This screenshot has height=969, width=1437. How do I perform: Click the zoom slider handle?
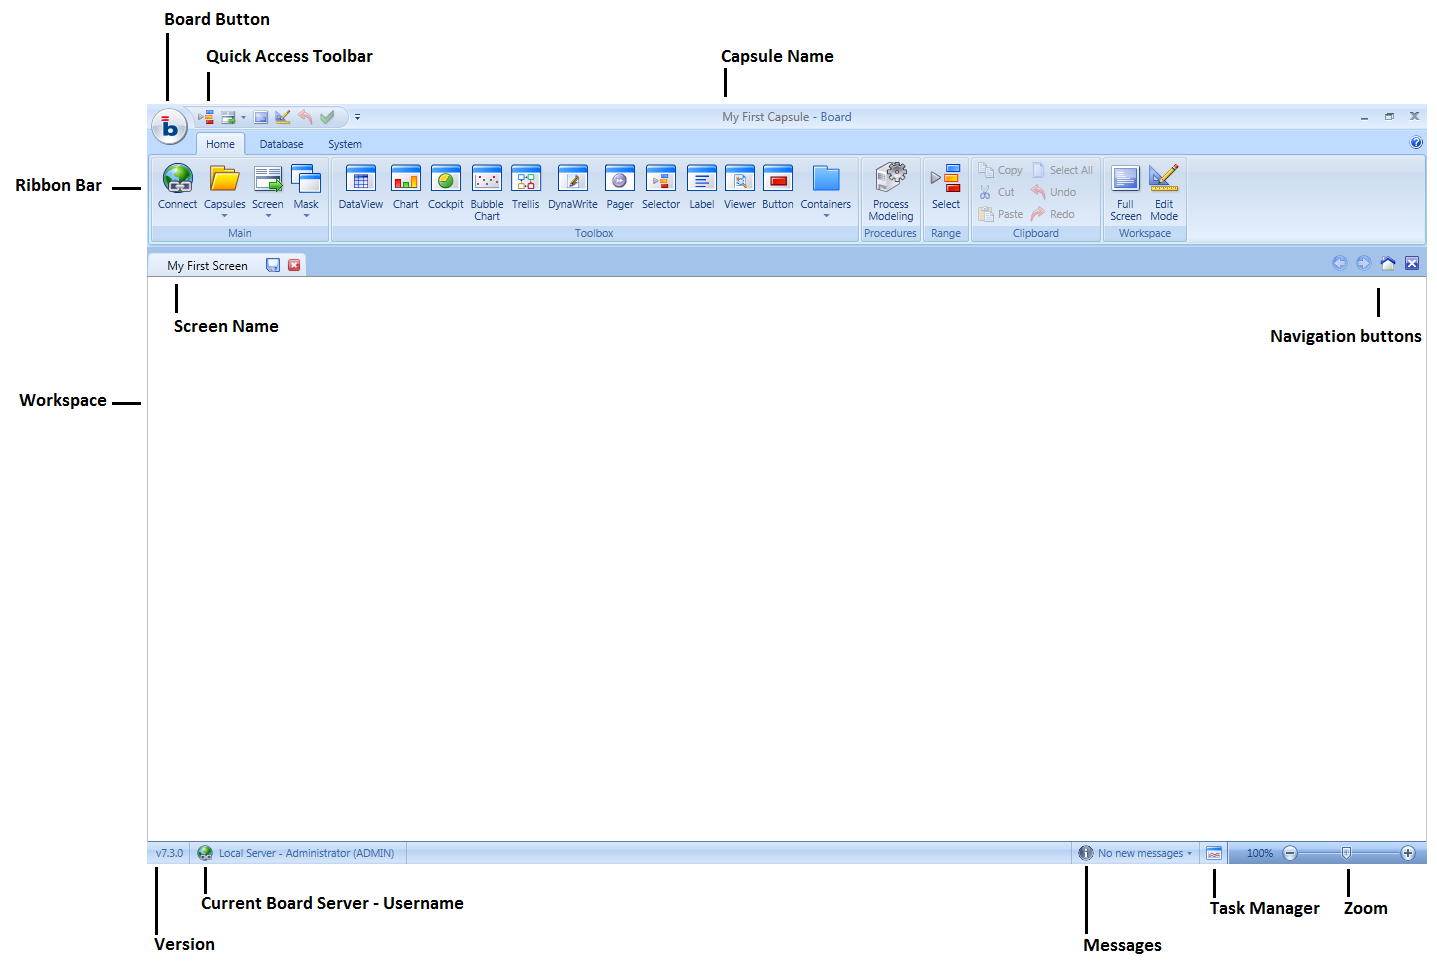pos(1346,853)
